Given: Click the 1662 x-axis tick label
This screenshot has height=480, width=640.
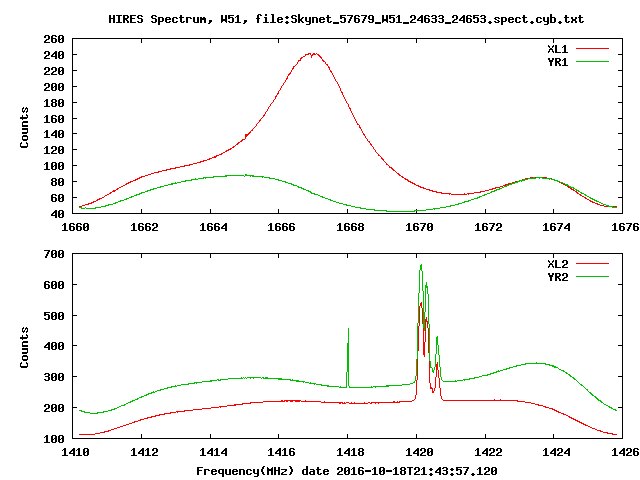Looking at the screenshot, I should tap(144, 227).
